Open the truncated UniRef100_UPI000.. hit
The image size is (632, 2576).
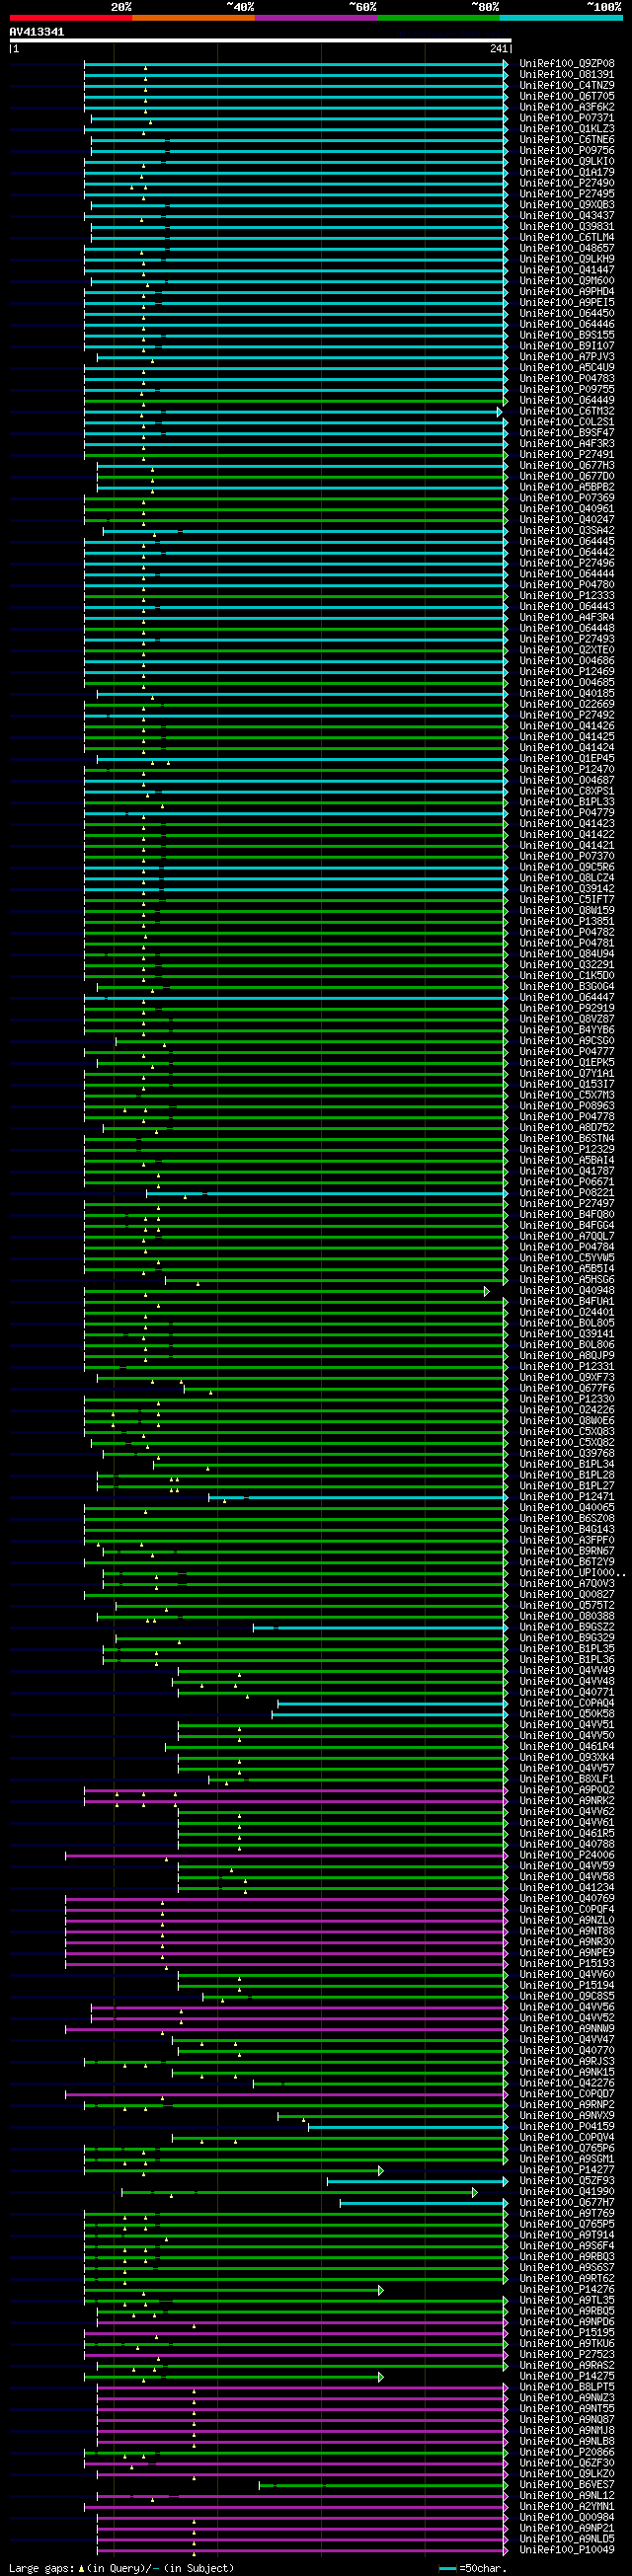[x=572, y=1573]
